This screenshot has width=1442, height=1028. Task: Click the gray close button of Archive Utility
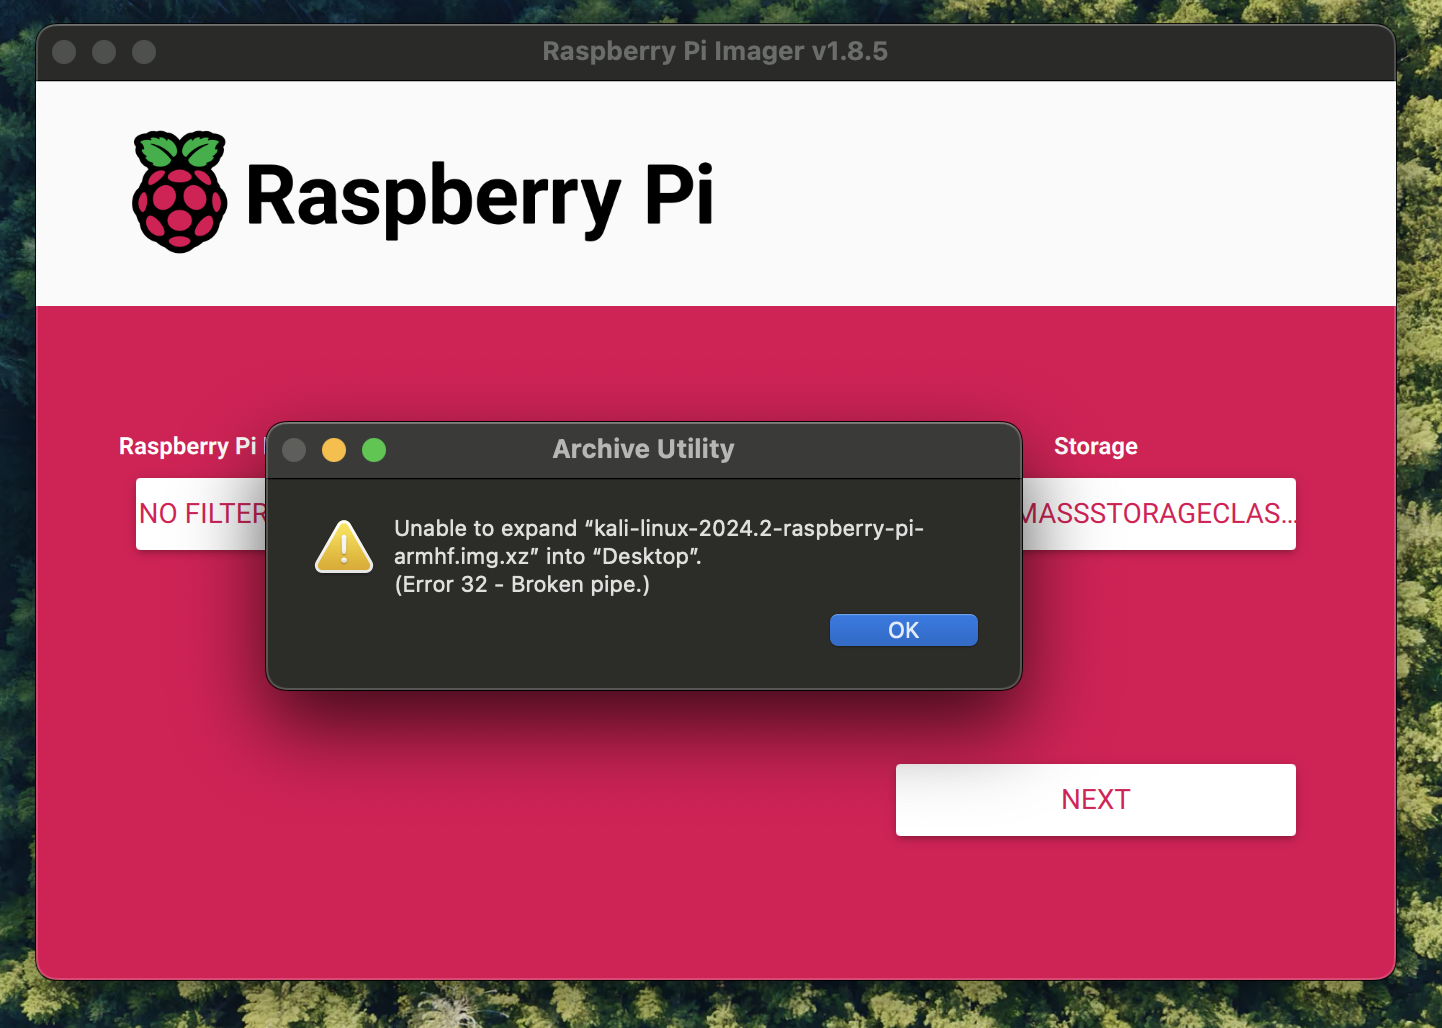[x=294, y=450]
